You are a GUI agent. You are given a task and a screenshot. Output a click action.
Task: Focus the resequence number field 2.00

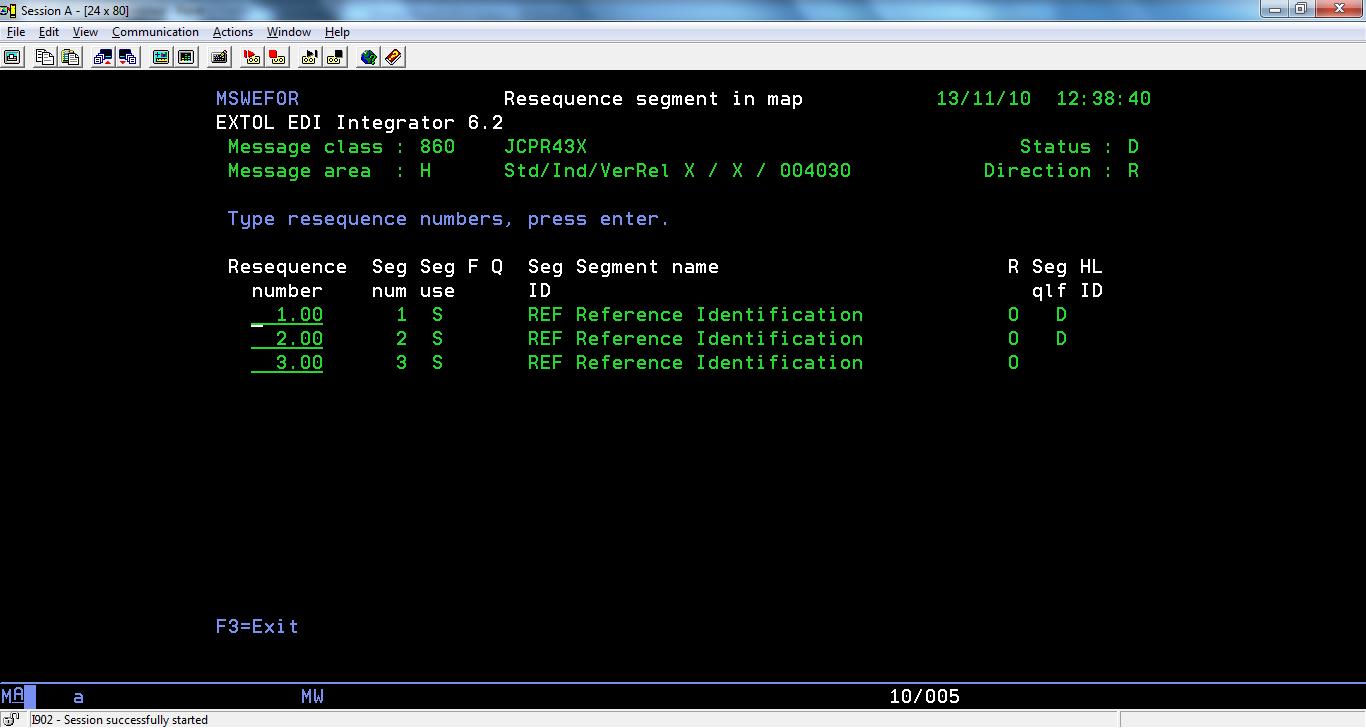tap(287, 339)
